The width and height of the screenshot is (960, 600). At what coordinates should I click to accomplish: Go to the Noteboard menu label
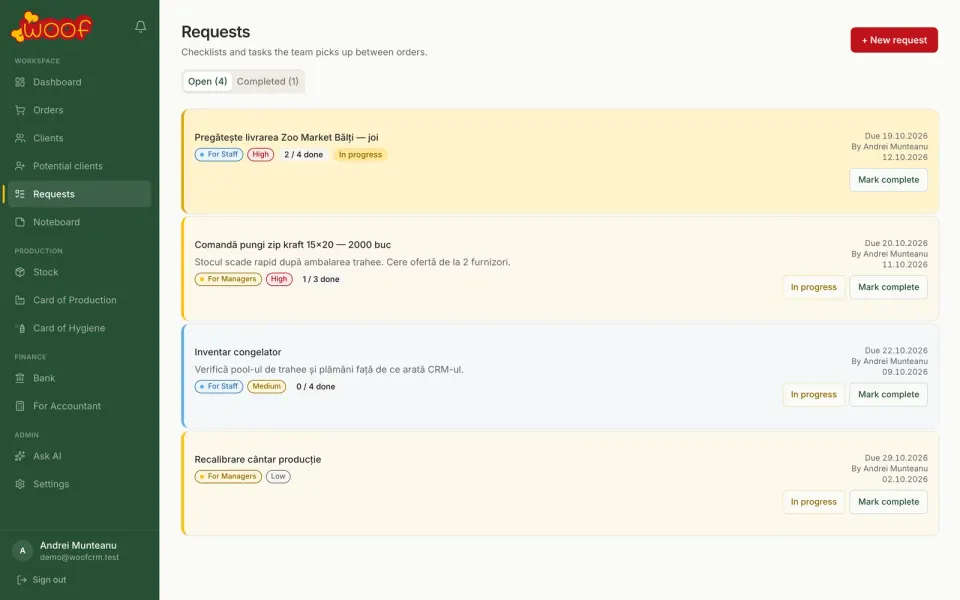coord(56,222)
